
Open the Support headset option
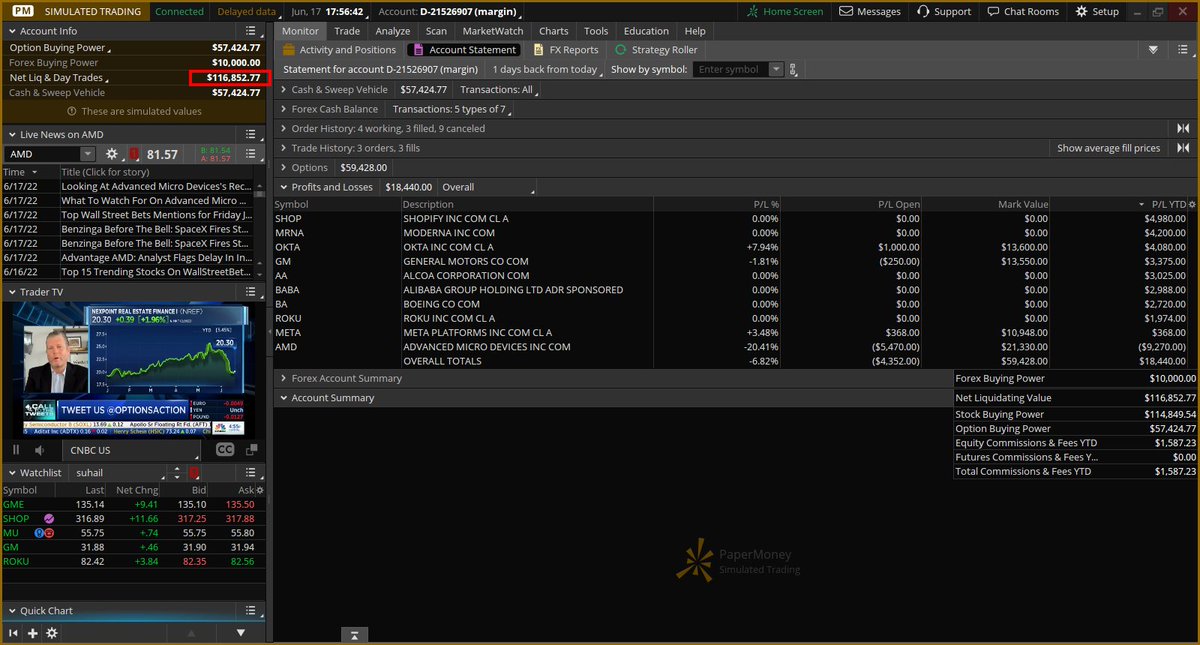[944, 11]
